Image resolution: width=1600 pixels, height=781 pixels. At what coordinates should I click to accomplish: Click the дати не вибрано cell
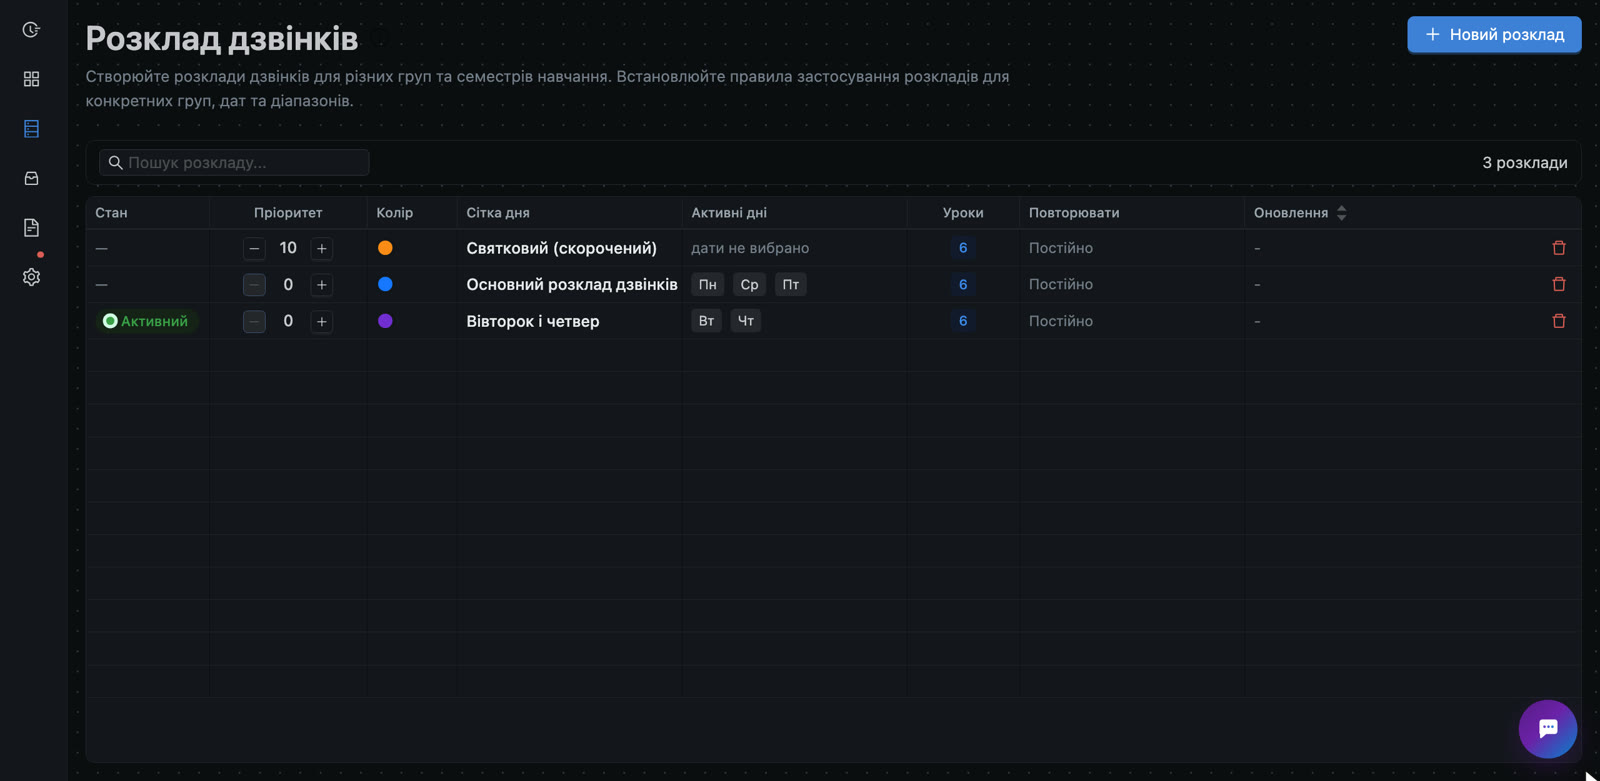750,248
